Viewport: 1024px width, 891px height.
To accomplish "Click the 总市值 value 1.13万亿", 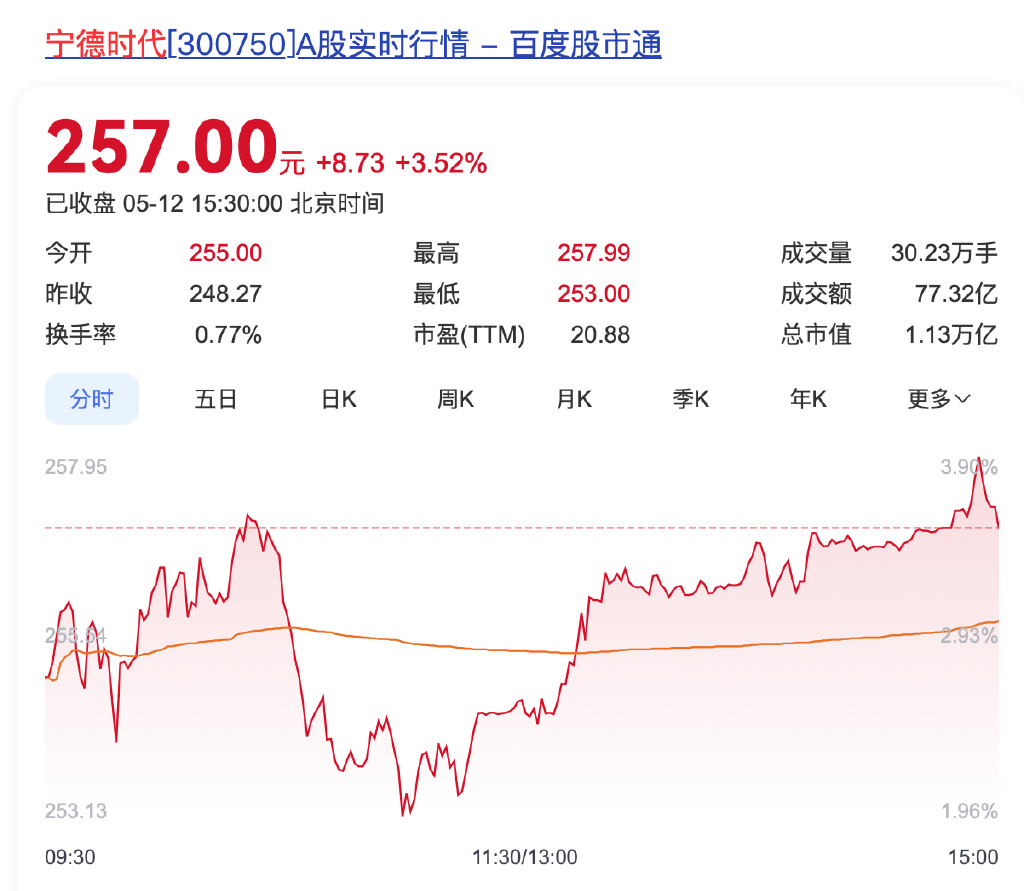I will point(952,334).
